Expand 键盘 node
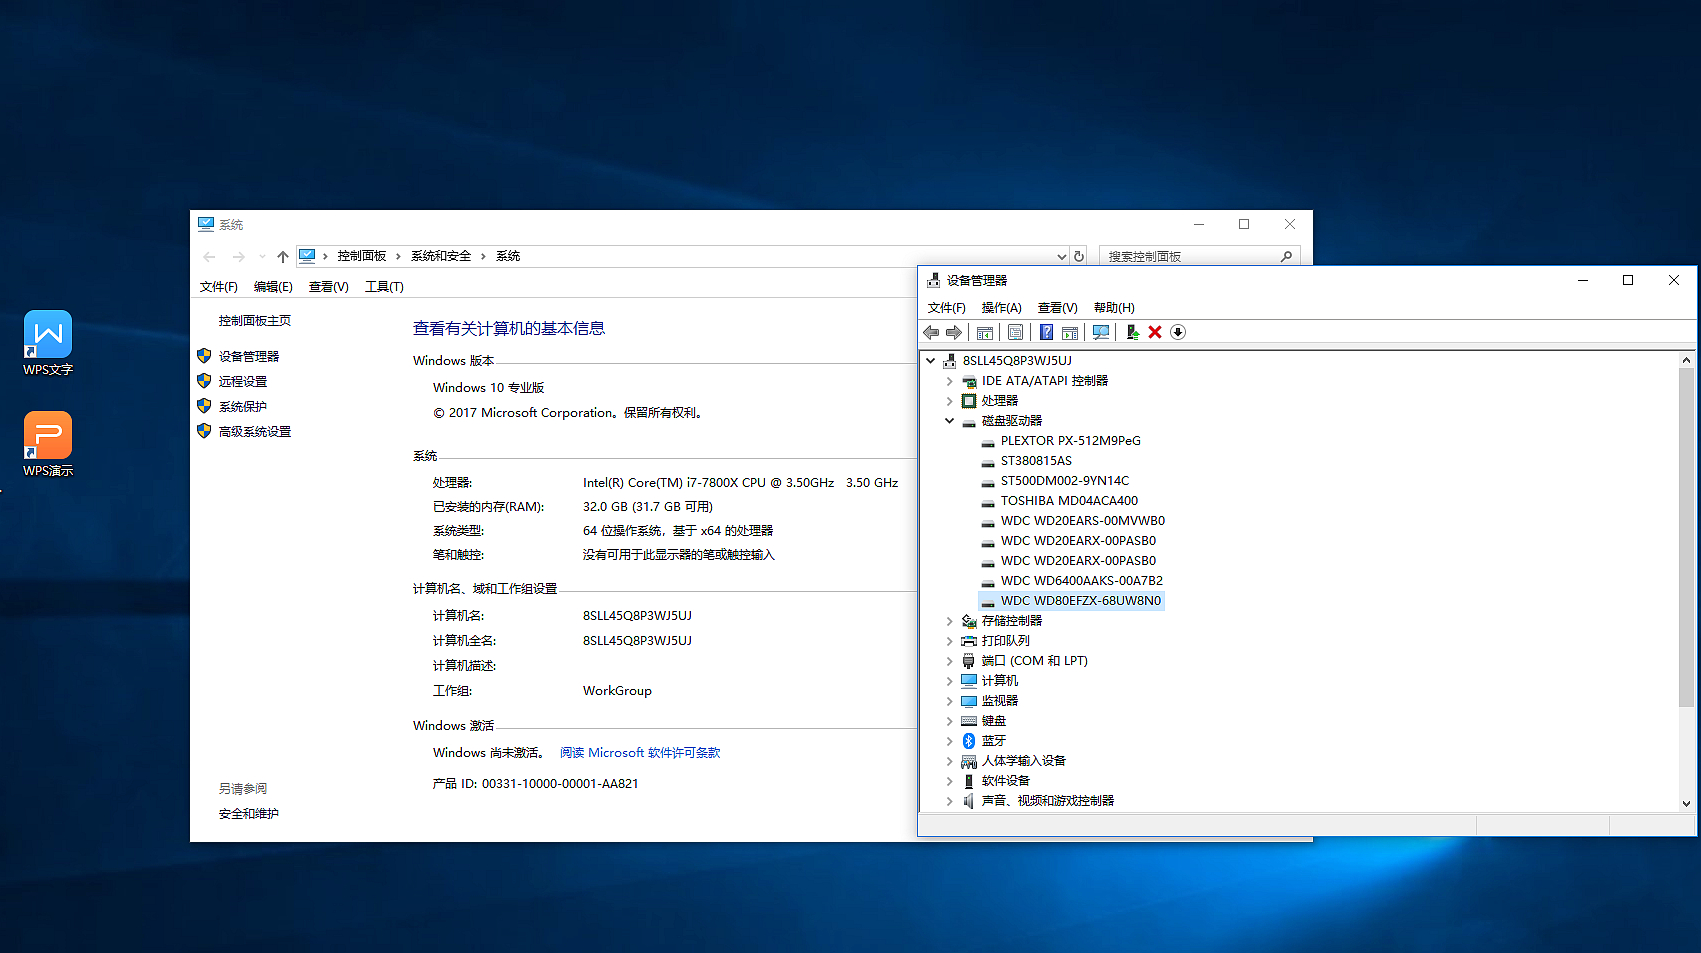Screen dimensions: 1701x953 (x=950, y=721)
